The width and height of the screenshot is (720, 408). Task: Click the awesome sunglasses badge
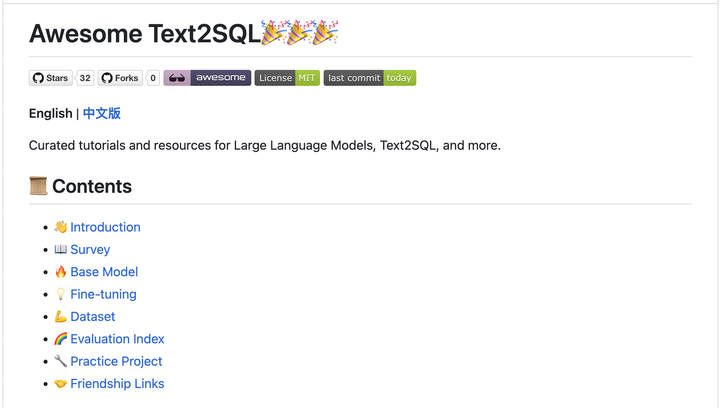pyautogui.click(x=207, y=78)
